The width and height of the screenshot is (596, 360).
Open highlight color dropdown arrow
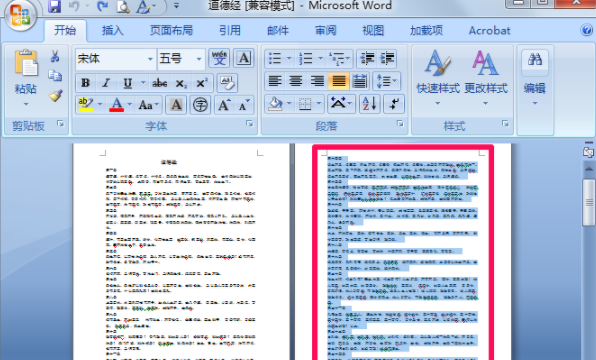pyautogui.click(x=100, y=104)
